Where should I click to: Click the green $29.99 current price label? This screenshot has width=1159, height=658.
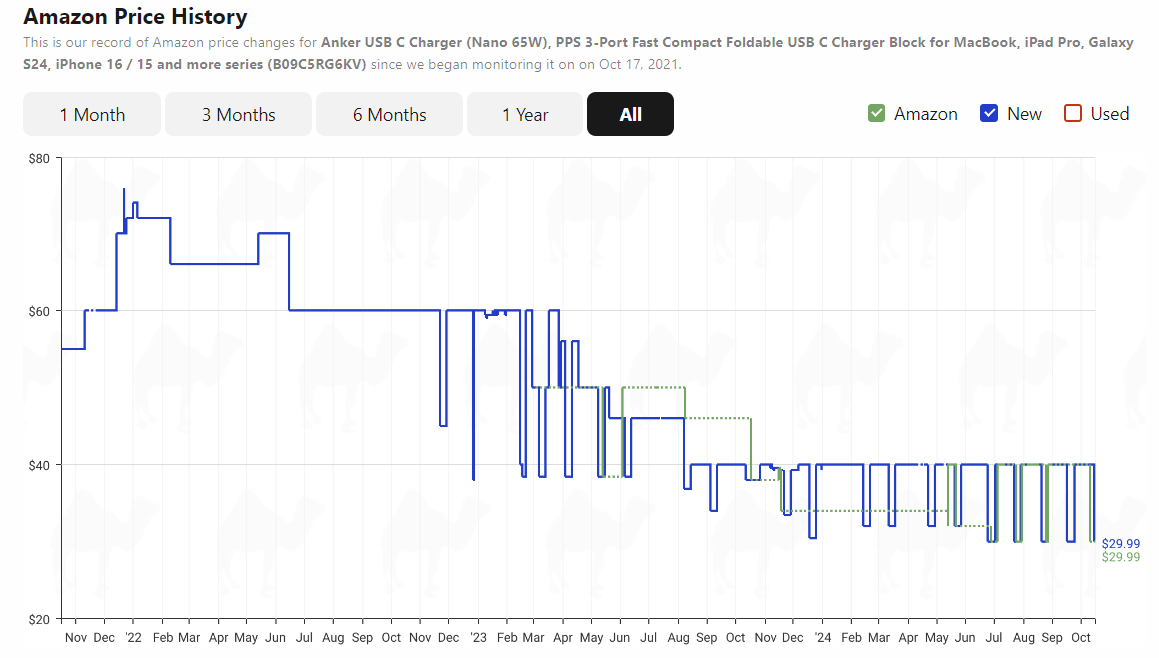1121,557
